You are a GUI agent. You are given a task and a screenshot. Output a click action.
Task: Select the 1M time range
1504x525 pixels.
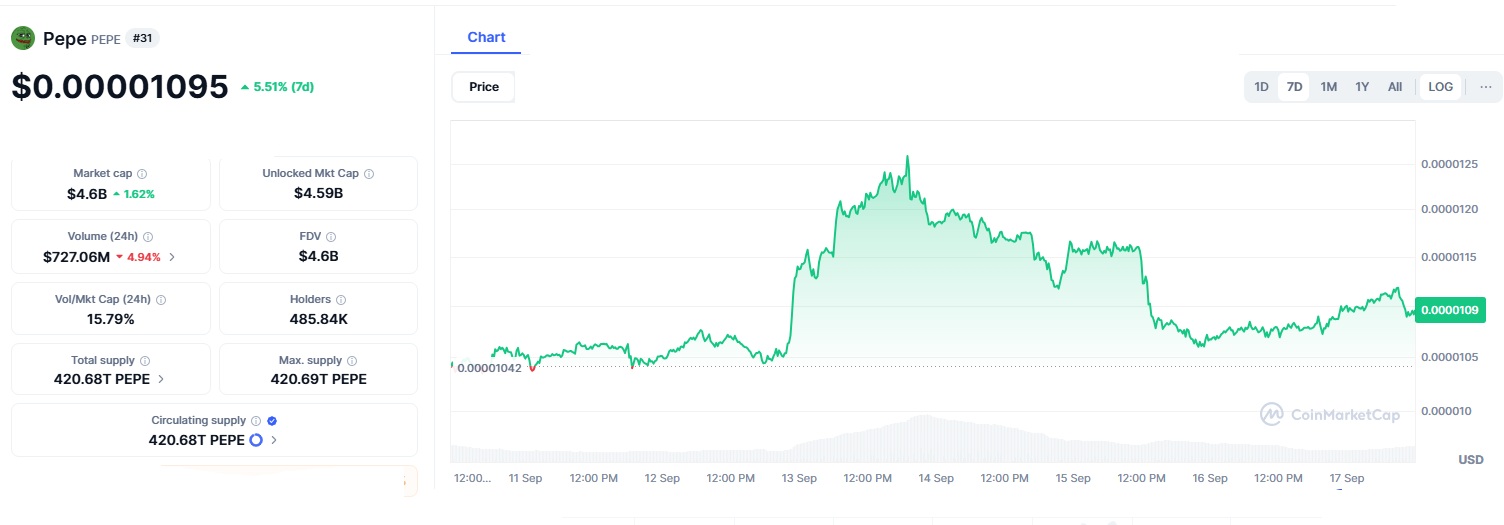pyautogui.click(x=1328, y=87)
